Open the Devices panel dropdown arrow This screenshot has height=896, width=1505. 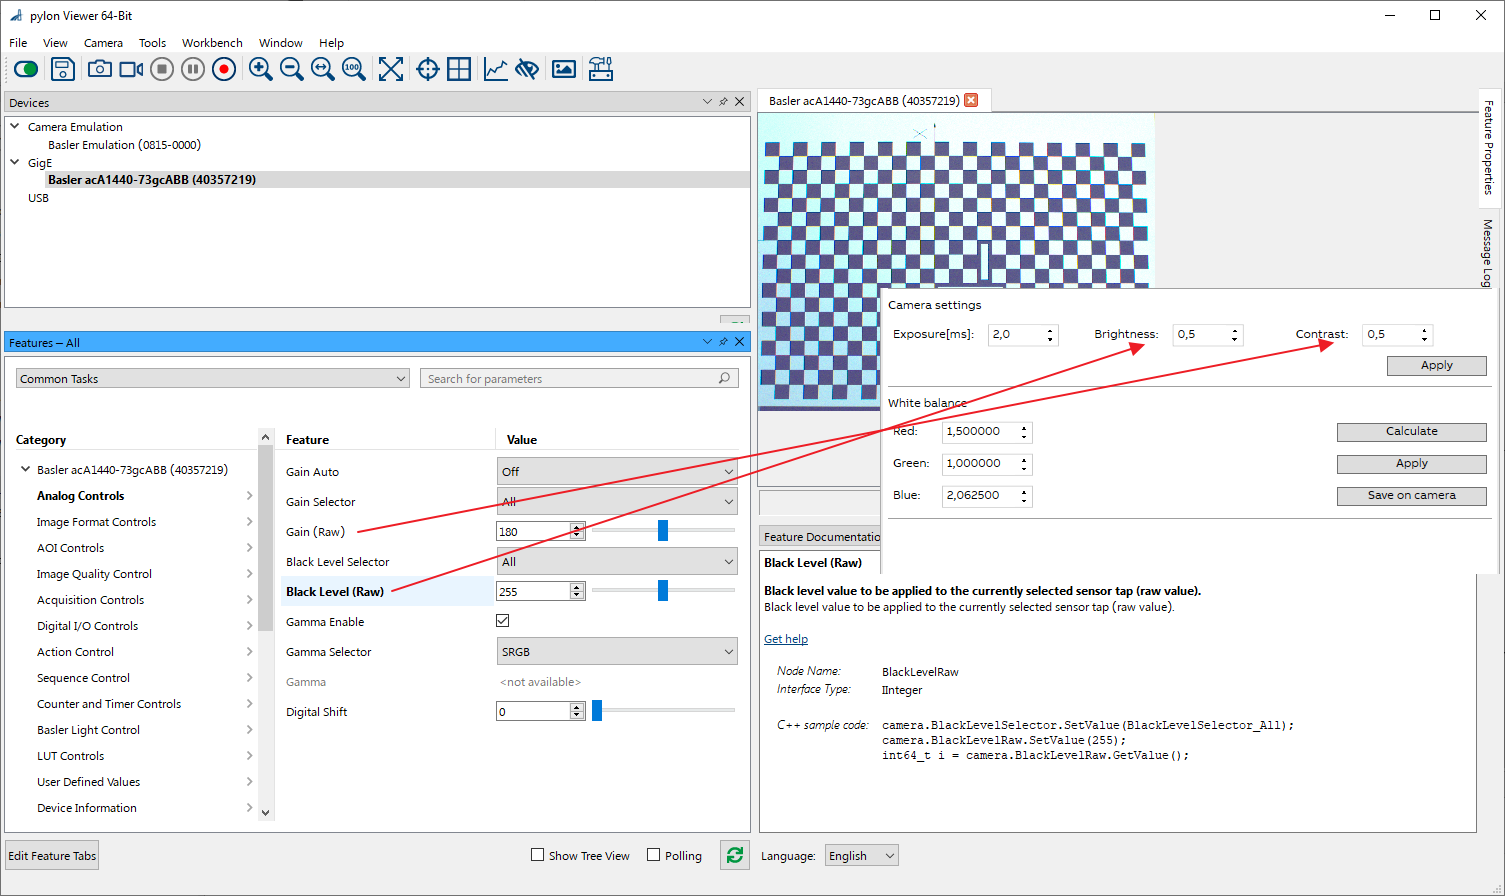707,102
